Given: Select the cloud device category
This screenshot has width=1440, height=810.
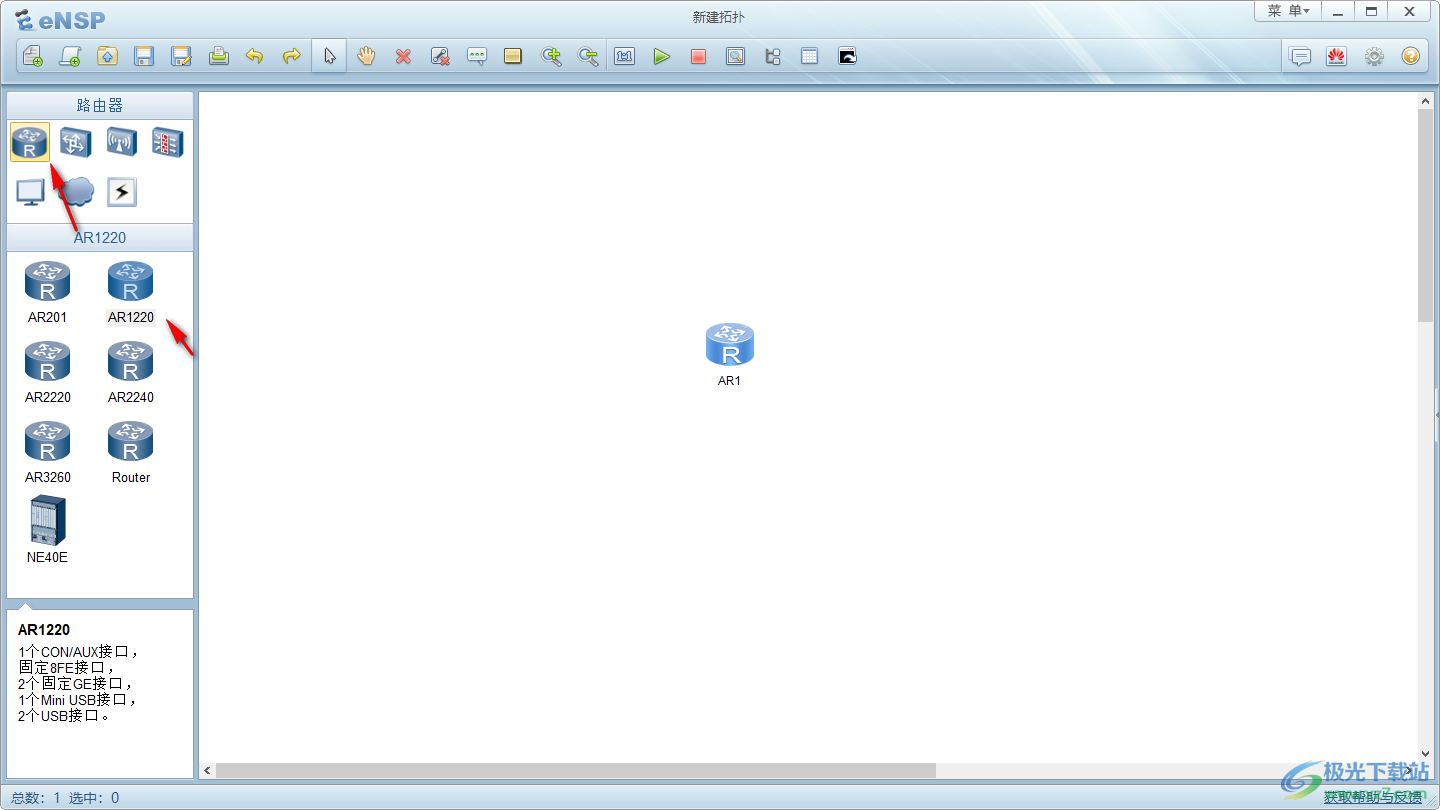Looking at the screenshot, I should coord(76,192).
